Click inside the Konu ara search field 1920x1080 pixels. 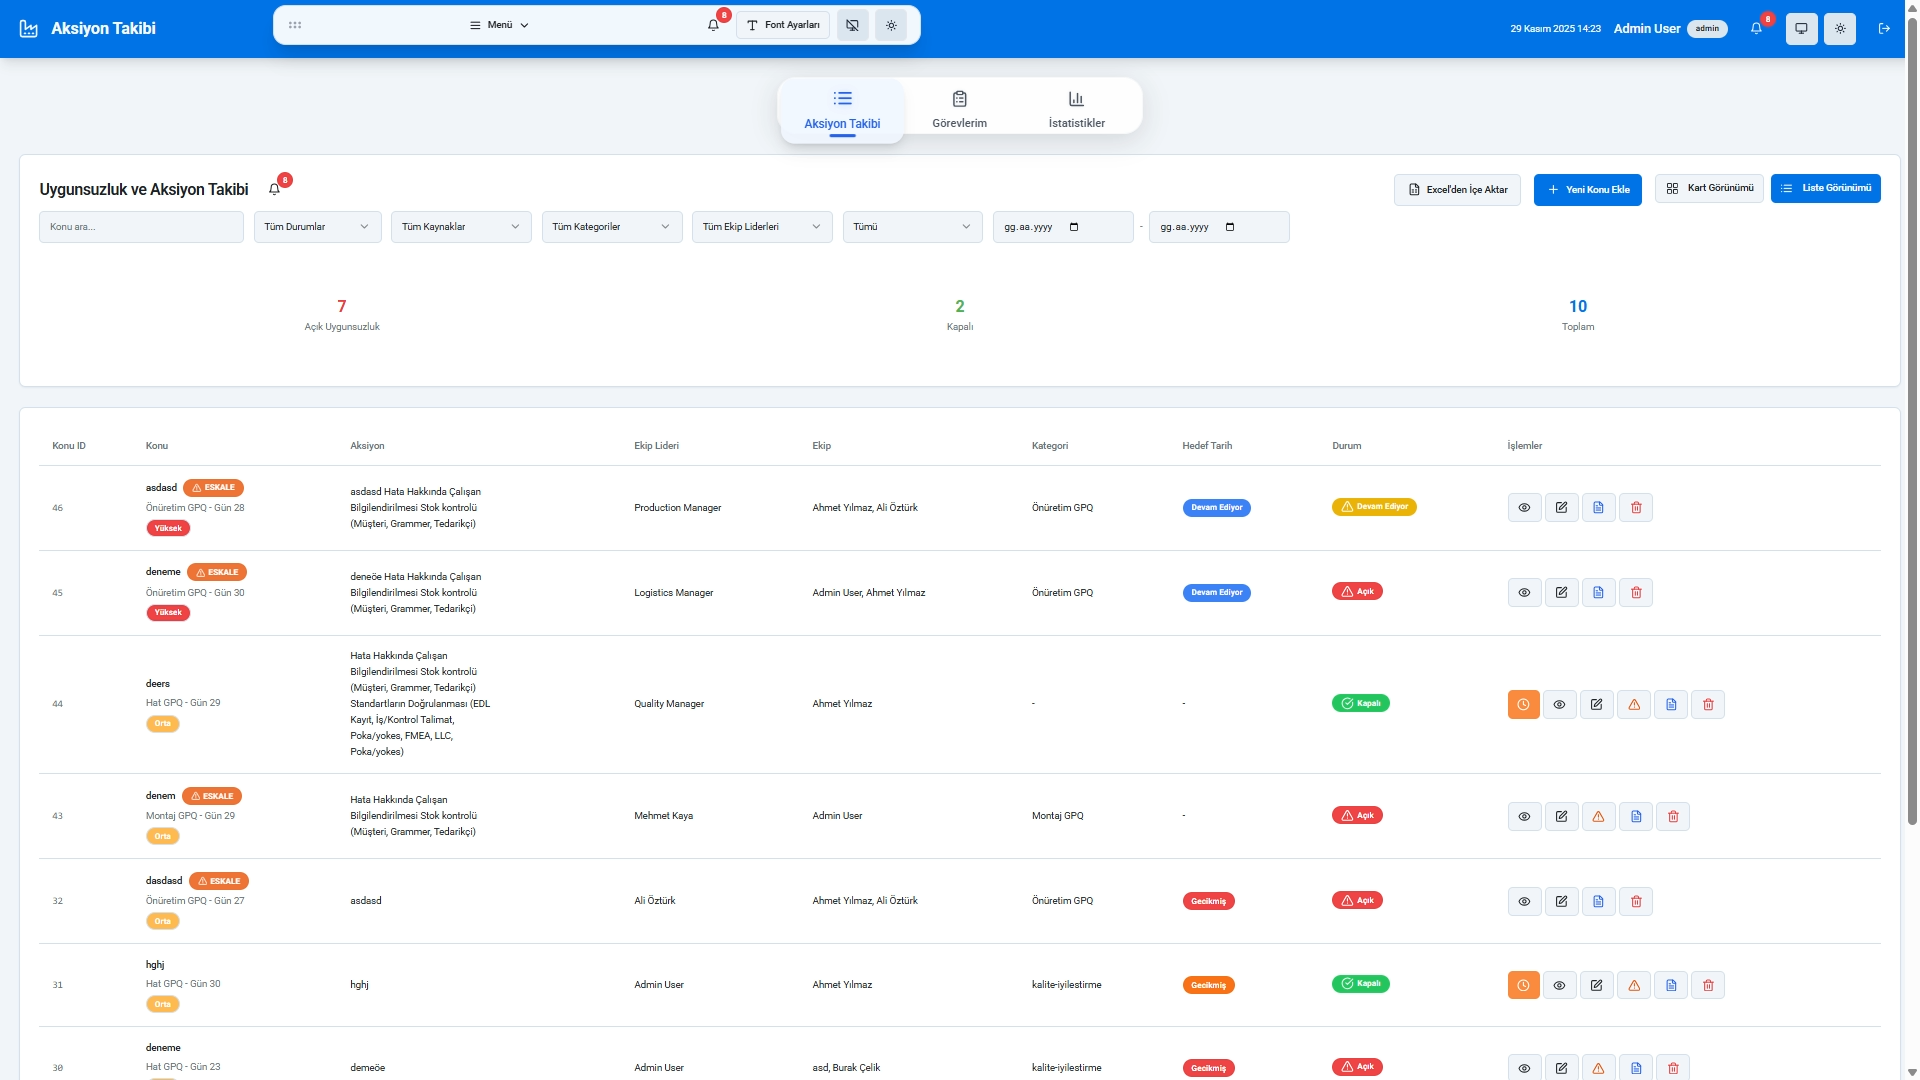[x=141, y=226]
